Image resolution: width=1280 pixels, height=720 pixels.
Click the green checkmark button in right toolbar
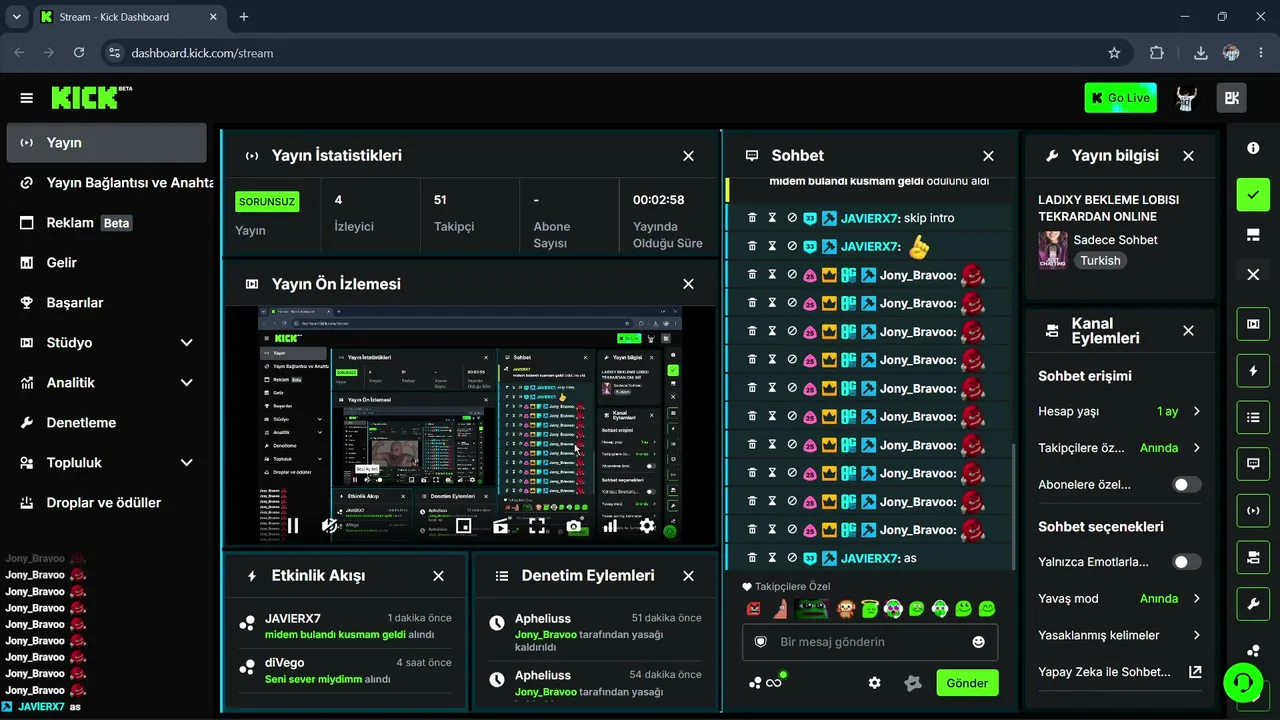(x=1253, y=194)
